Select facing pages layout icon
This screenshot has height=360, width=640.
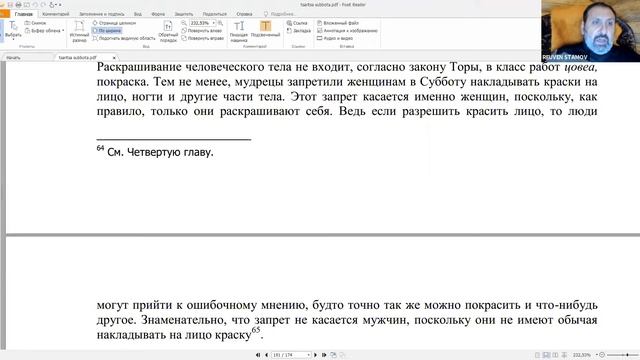point(555,355)
